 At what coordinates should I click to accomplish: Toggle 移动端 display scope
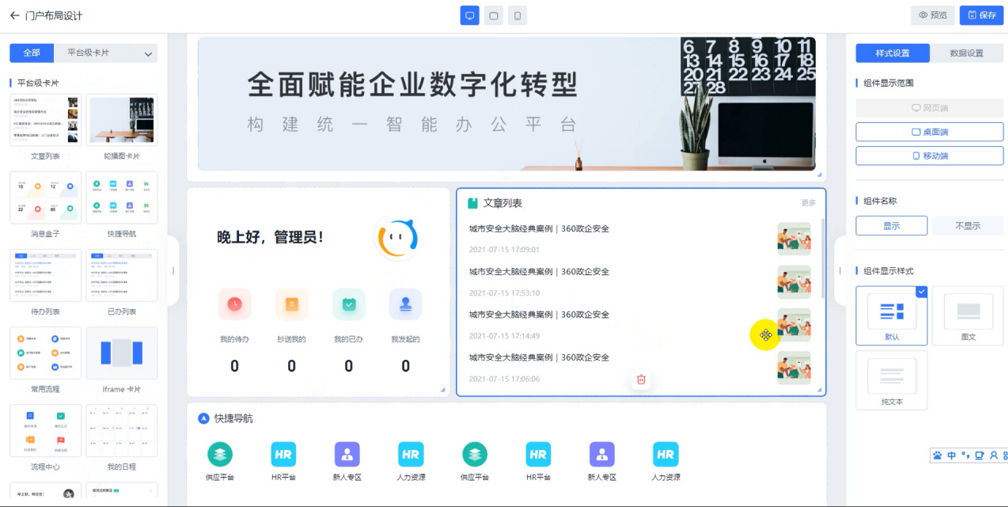(x=930, y=156)
